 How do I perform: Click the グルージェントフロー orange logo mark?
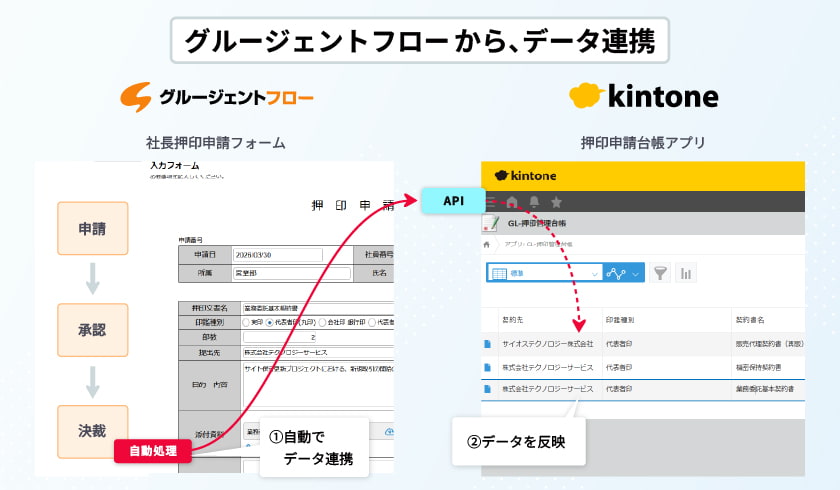(136, 97)
